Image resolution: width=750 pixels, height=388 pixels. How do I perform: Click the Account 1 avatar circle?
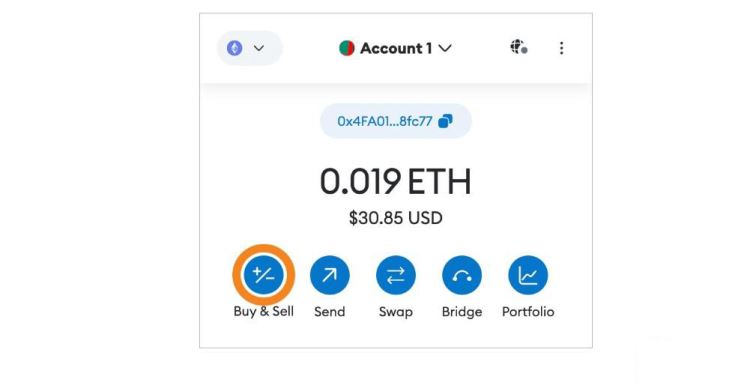347,48
